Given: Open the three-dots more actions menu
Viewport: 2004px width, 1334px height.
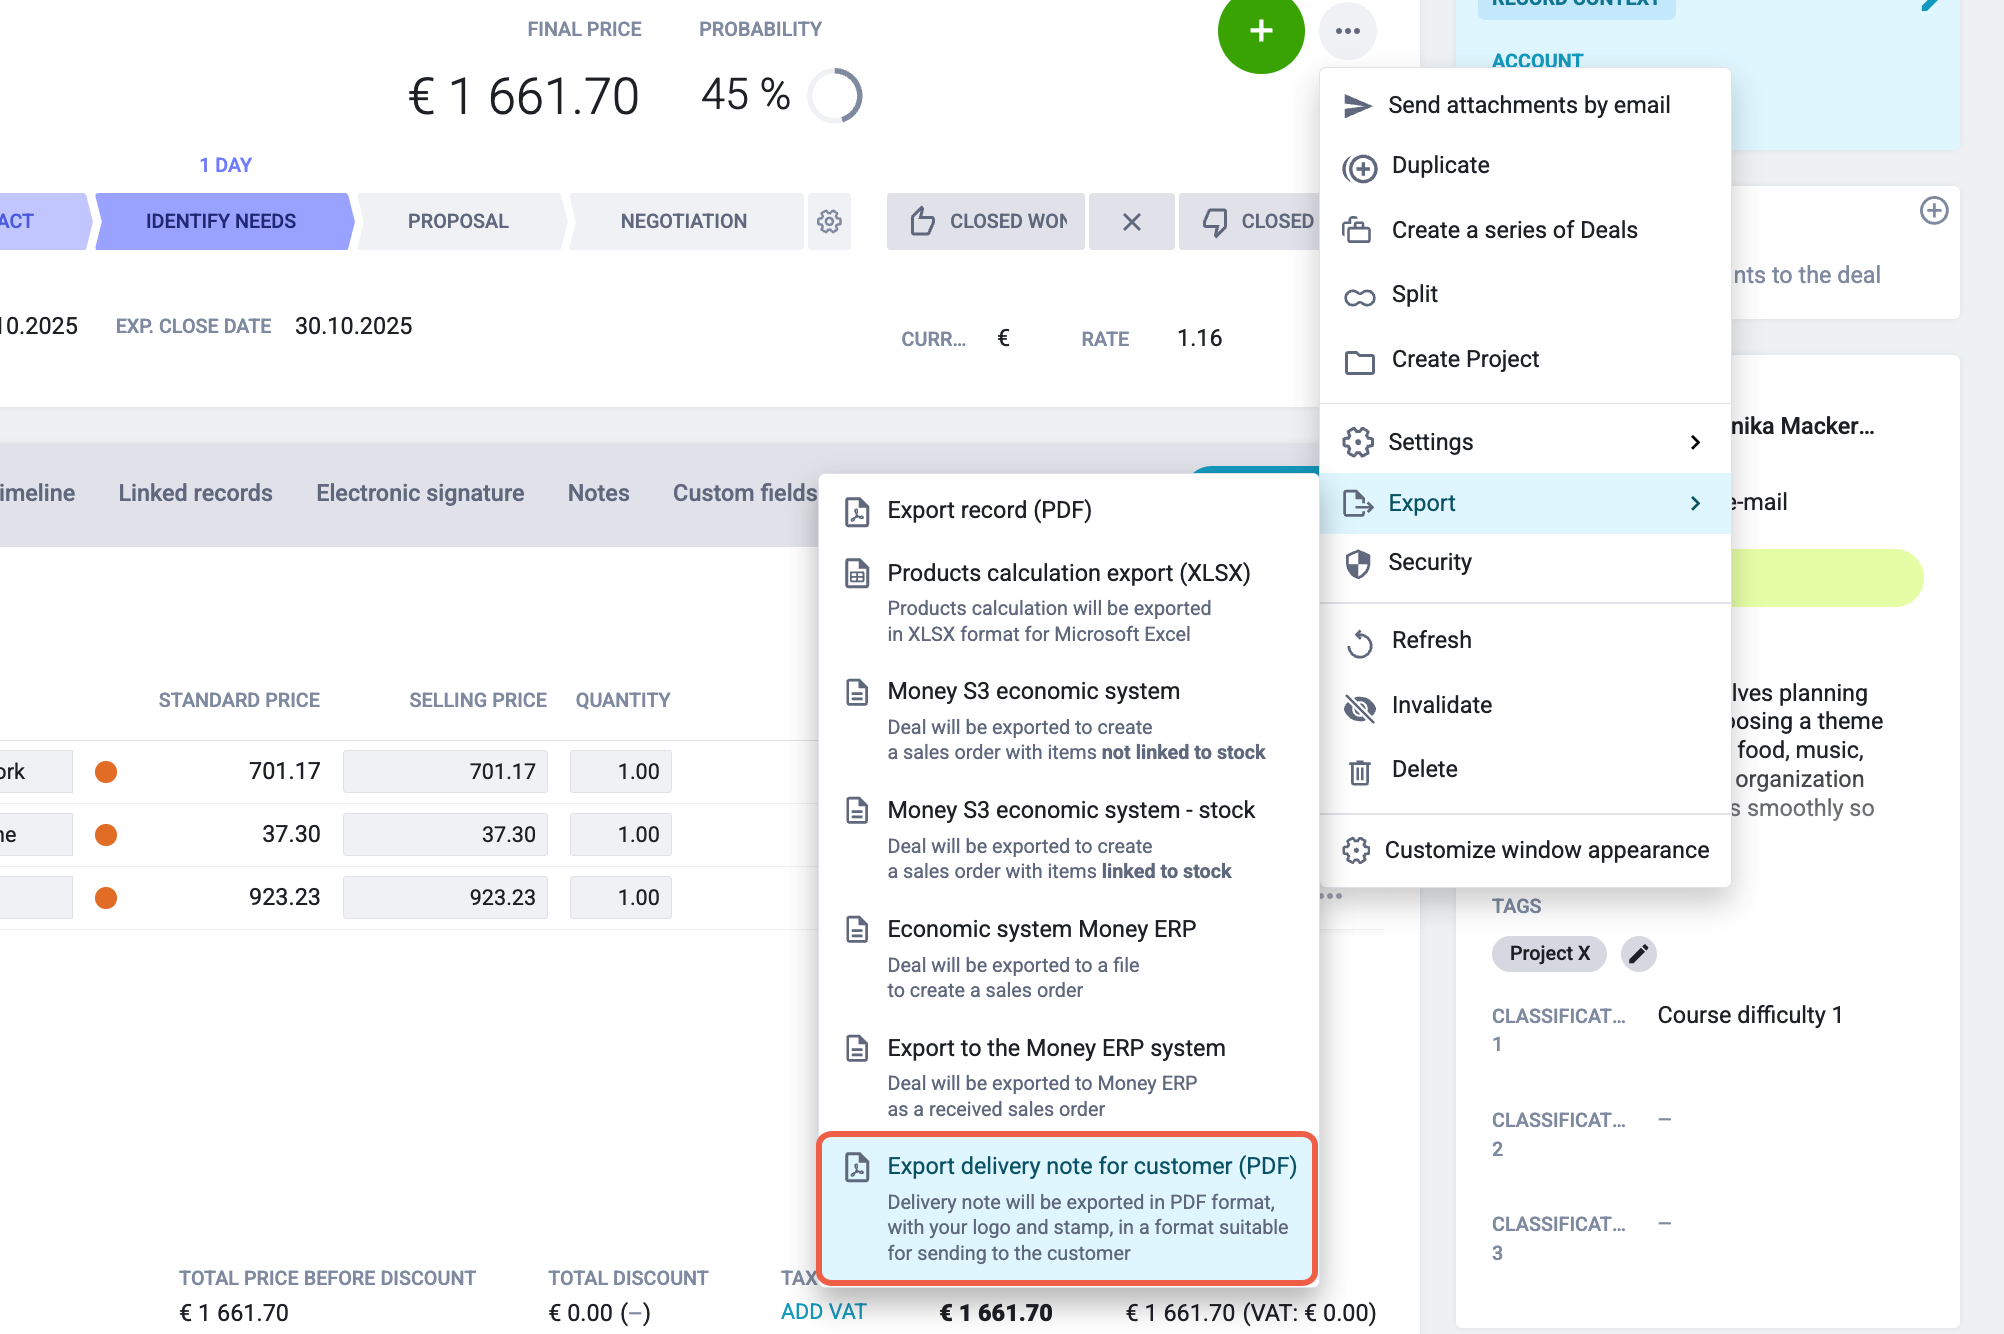Looking at the screenshot, I should 1348,31.
